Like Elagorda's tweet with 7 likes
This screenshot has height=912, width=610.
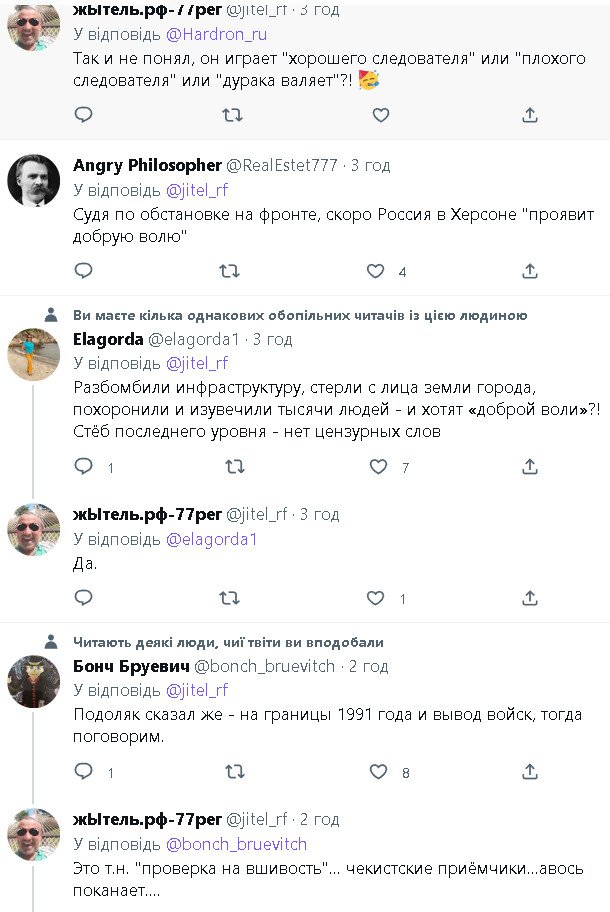378,467
